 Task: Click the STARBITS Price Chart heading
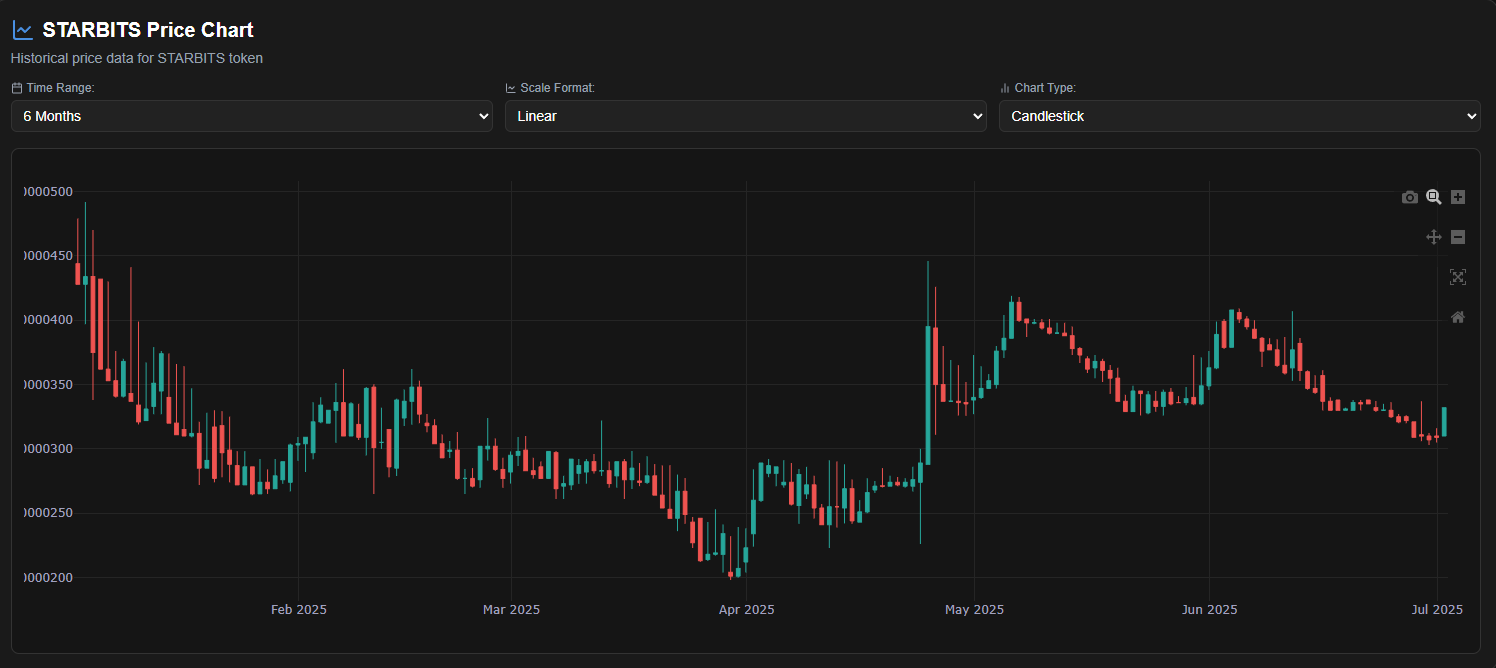148,30
